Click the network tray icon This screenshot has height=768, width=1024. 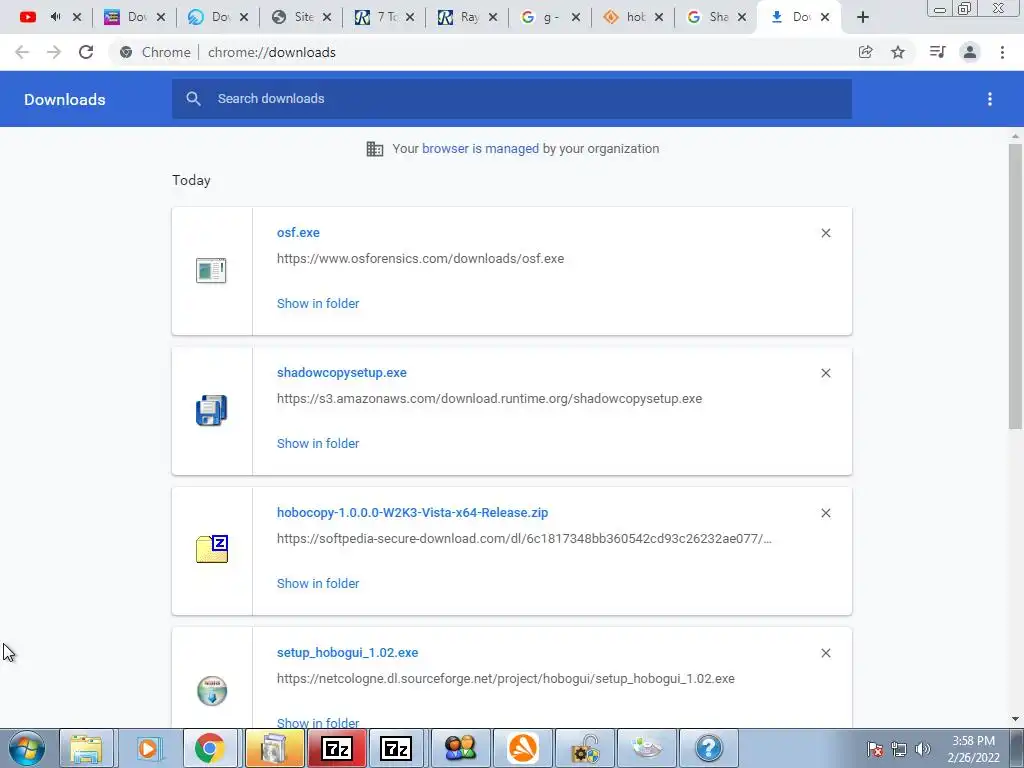click(899, 749)
